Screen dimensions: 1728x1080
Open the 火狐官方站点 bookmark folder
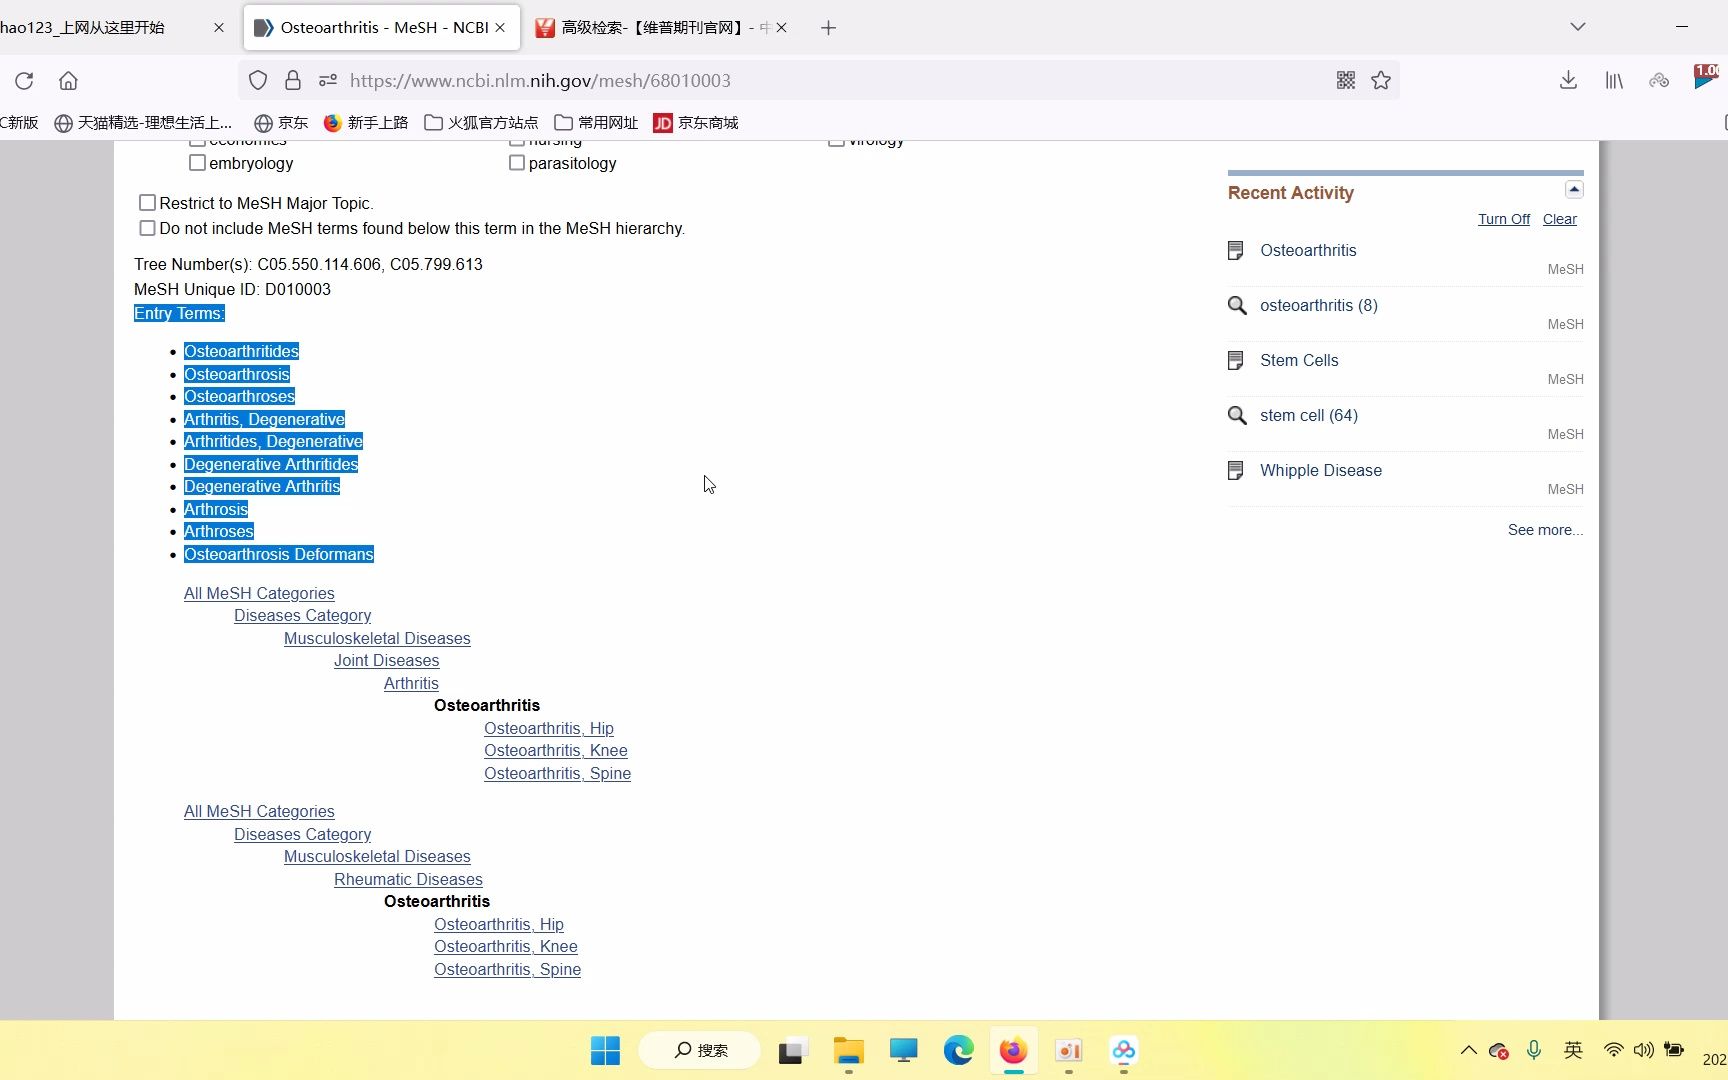481,123
